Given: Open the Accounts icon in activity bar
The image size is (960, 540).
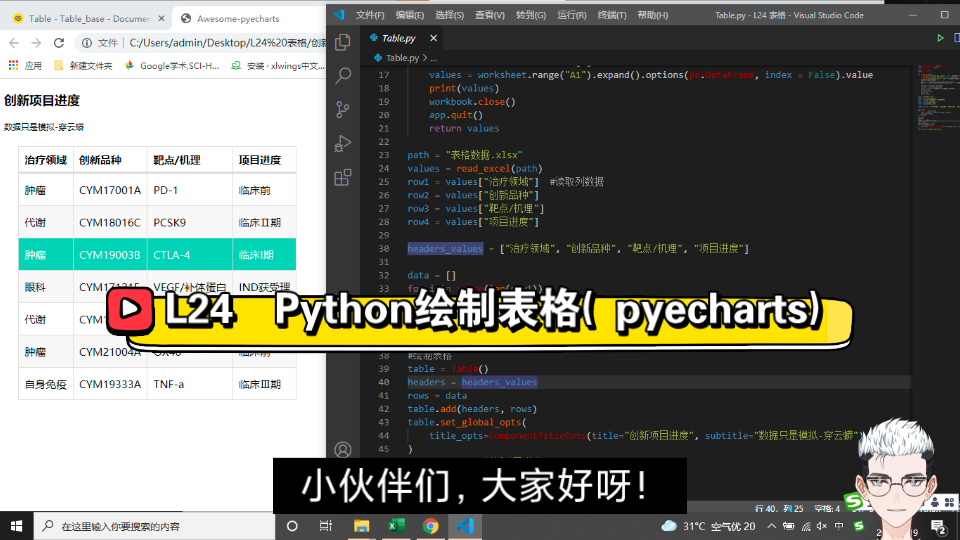Looking at the screenshot, I should [343, 450].
